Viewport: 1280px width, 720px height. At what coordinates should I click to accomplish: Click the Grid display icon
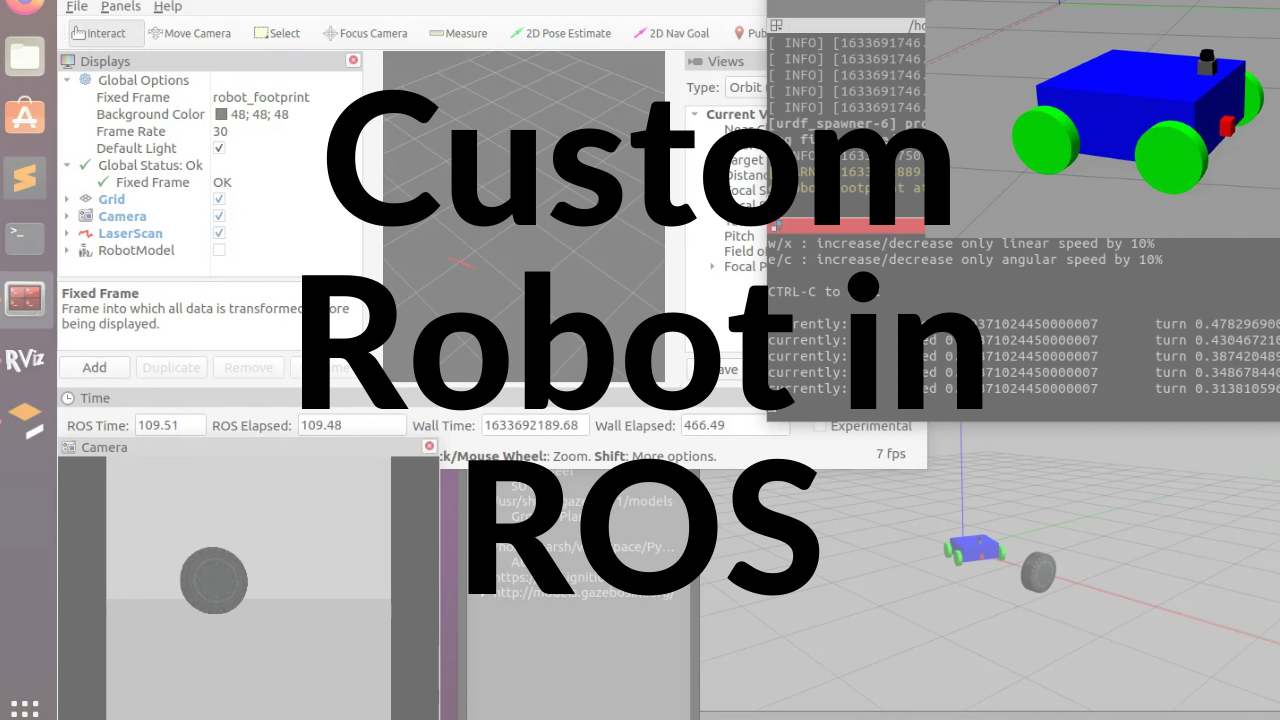[x=86, y=199]
